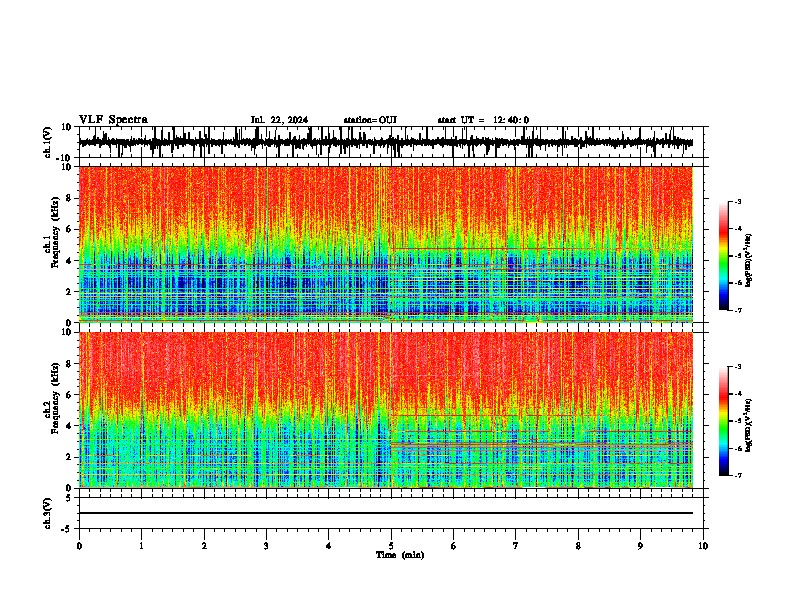Click the ch.1 'Frequency (kHz)' axis label

click(x=55, y=232)
